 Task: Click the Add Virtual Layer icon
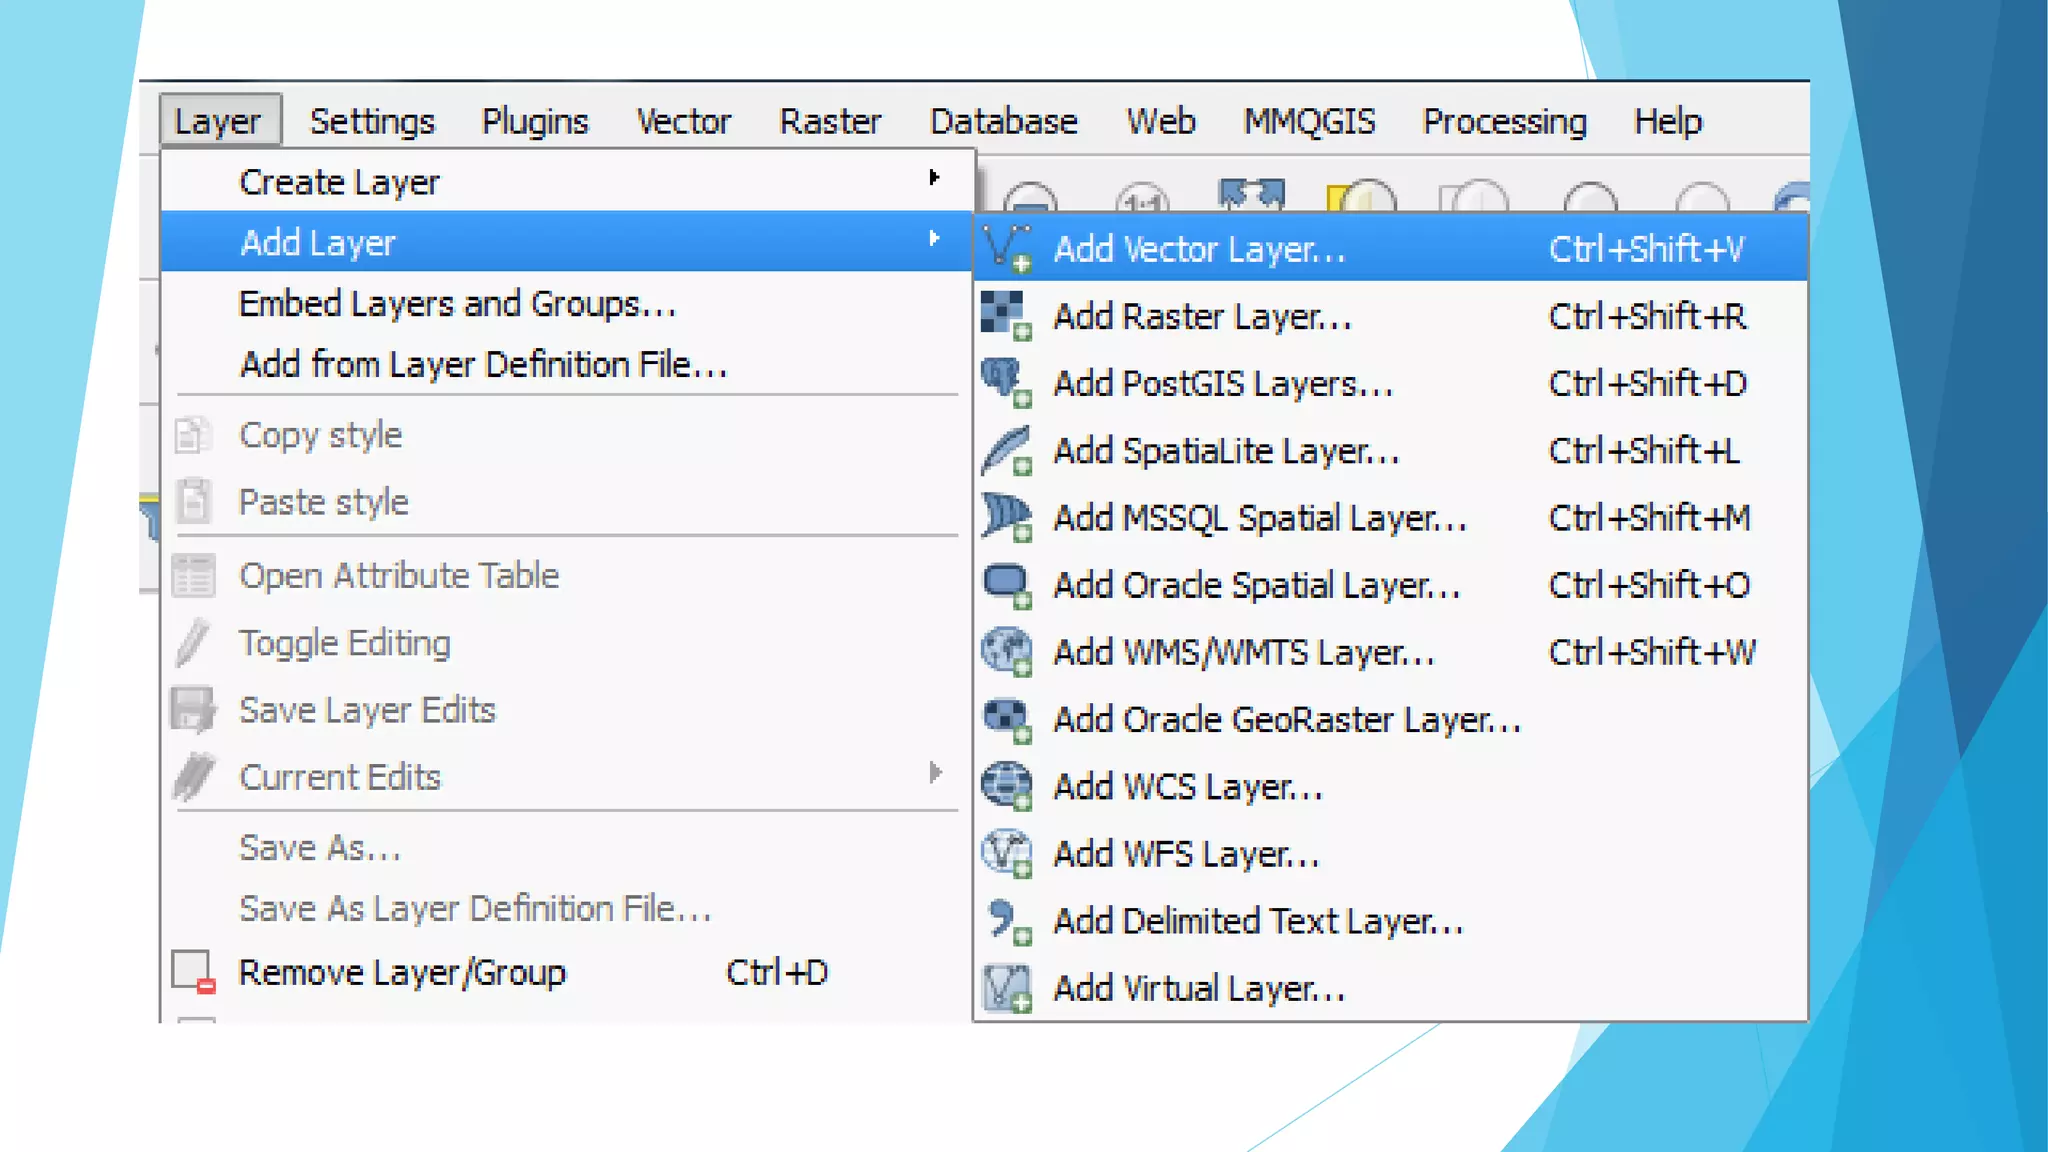pos(1006,988)
